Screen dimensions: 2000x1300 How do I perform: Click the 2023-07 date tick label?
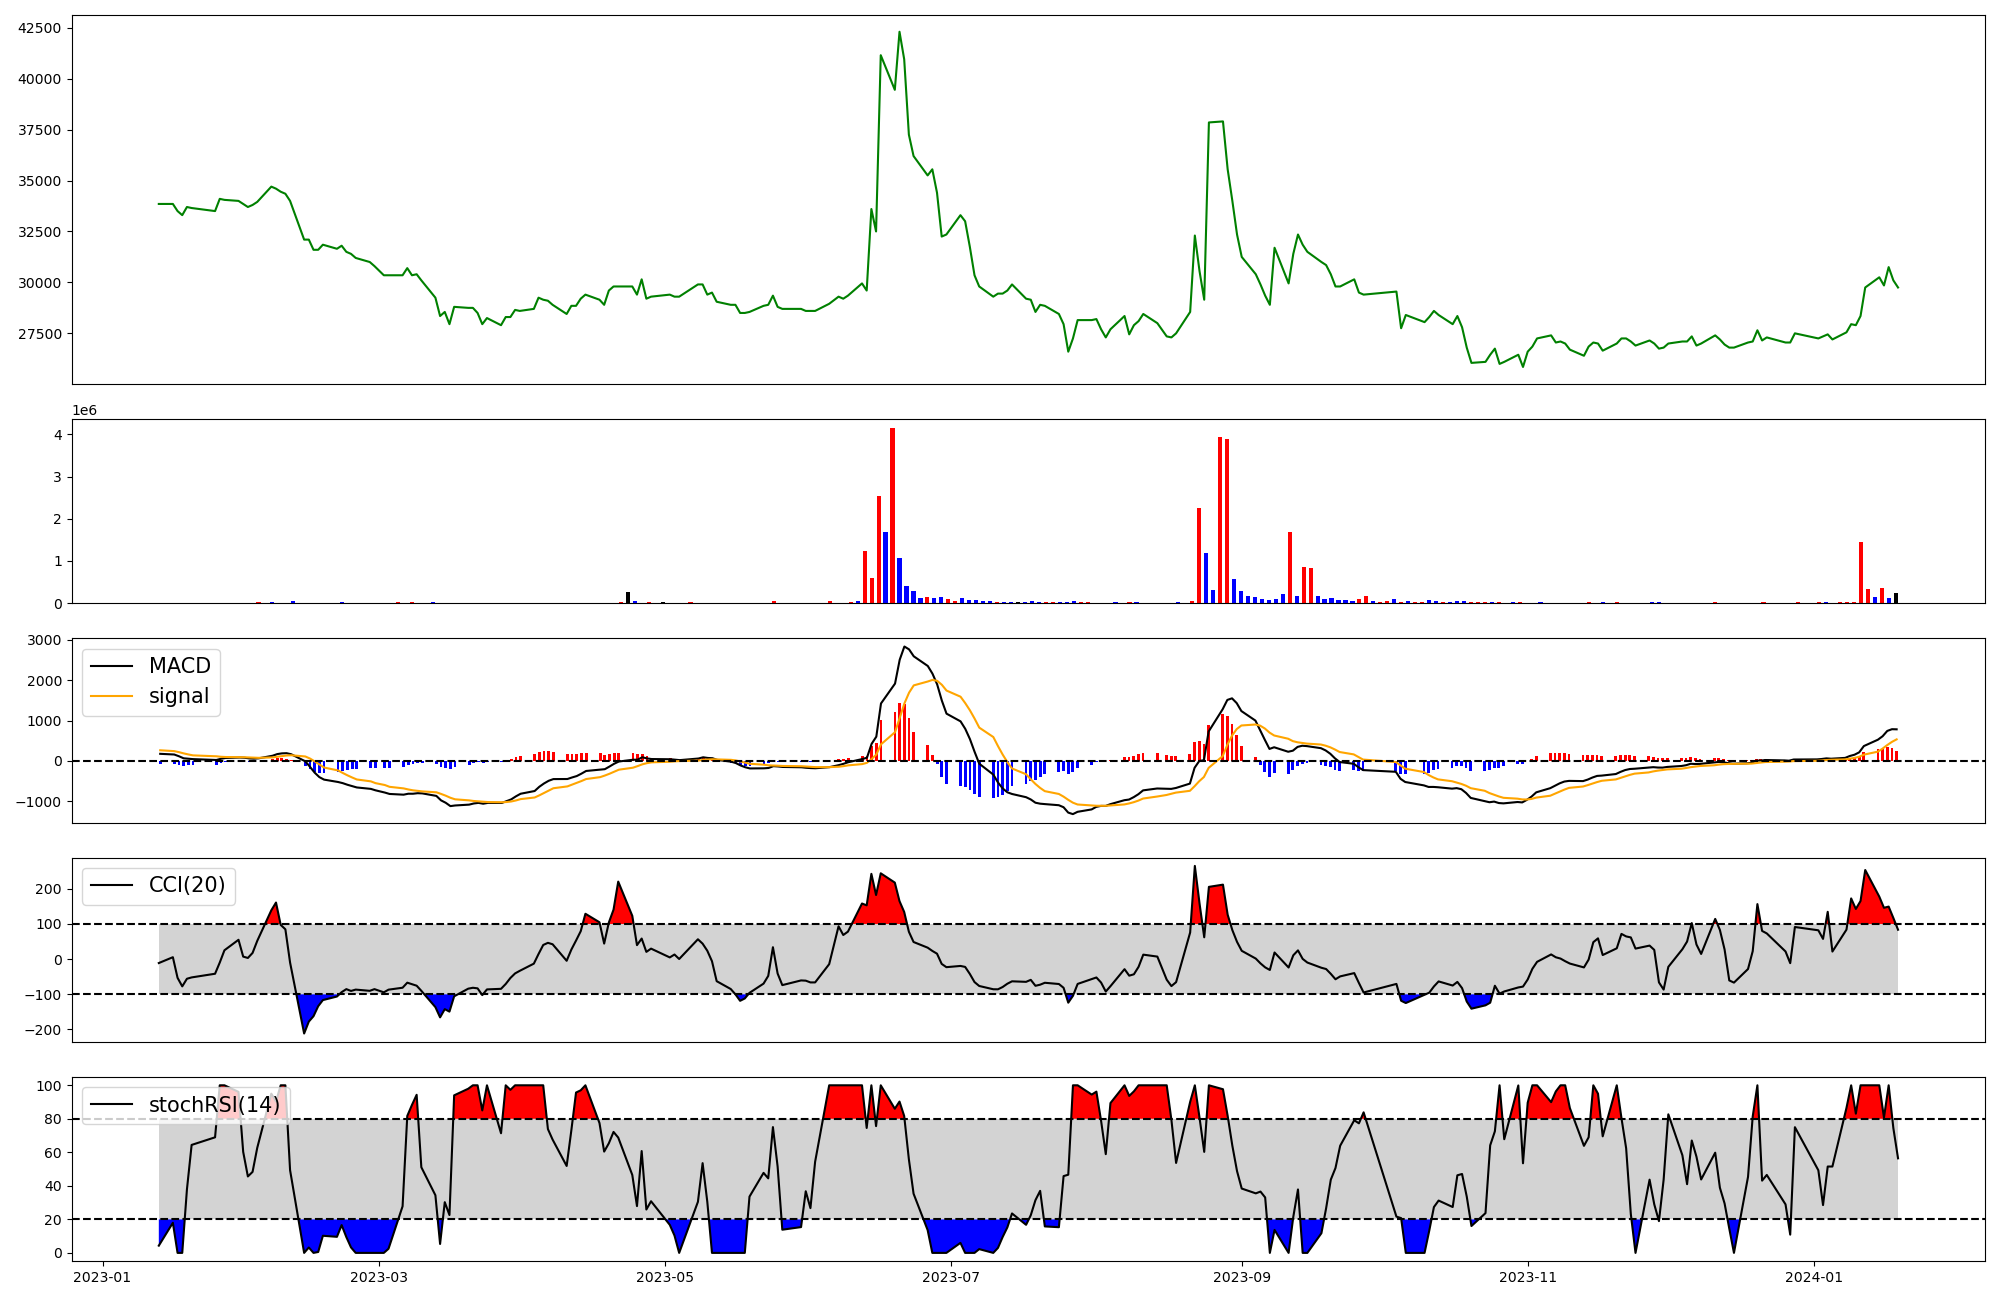coord(950,1276)
